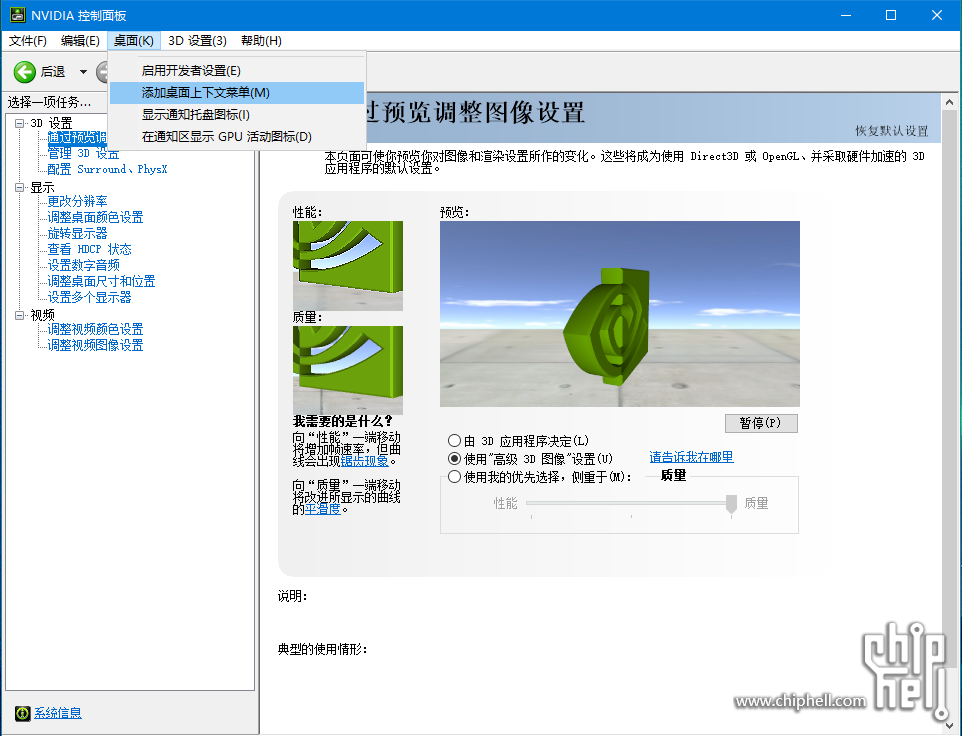Image resolution: width=962 pixels, height=736 pixels.
Task: Choose 显示通知托盘图标(I) entry
Action: [237, 115]
